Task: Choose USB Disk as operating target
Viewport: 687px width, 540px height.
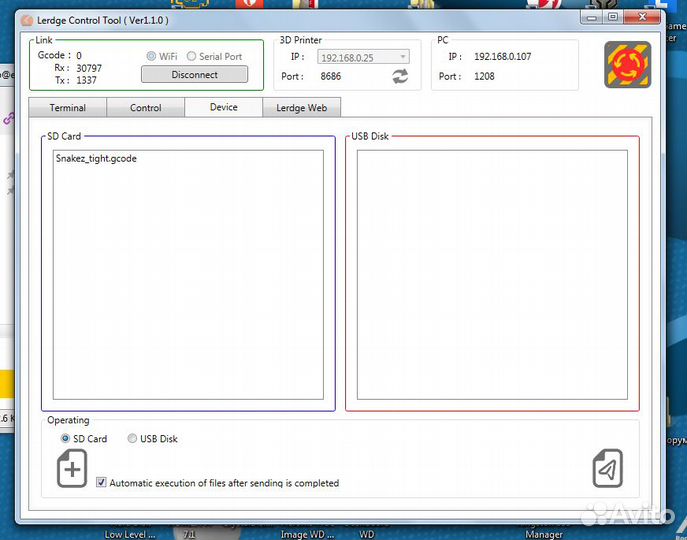Action: pyautogui.click(x=133, y=439)
